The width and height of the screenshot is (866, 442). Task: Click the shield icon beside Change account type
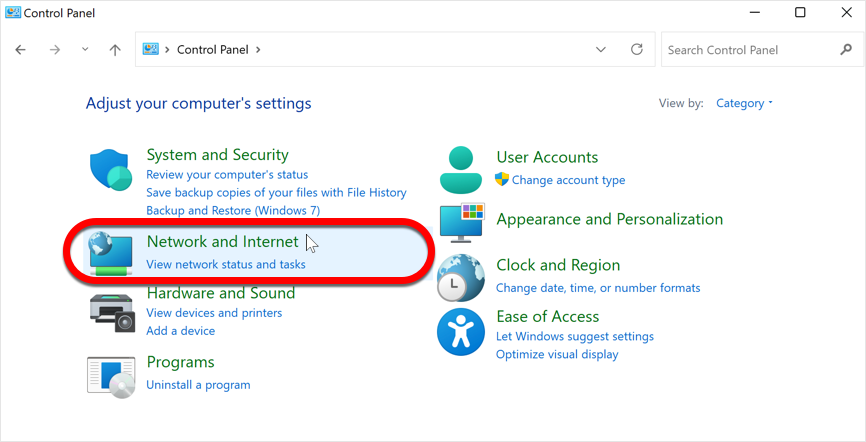(501, 179)
